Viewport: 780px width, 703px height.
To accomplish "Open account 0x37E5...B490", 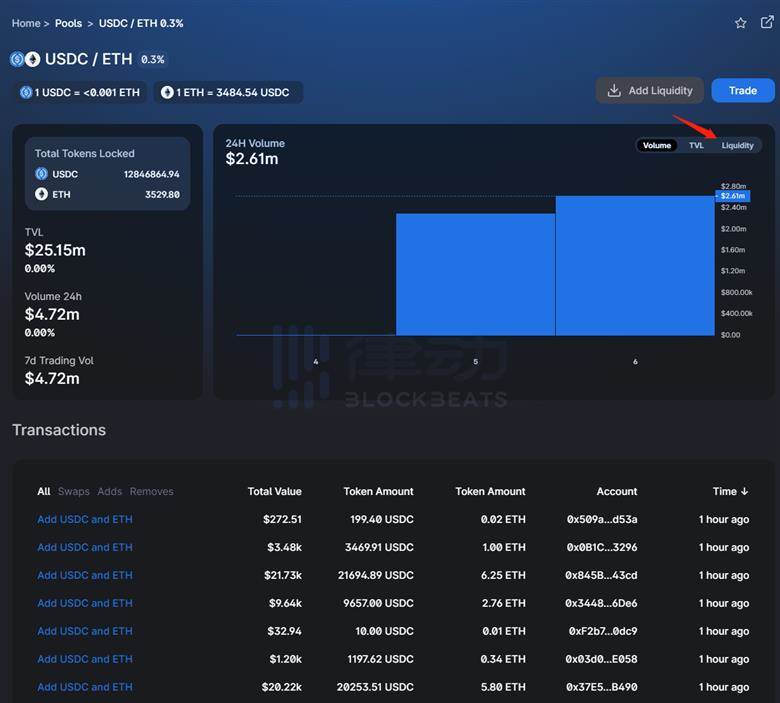I will pyautogui.click(x=601, y=687).
